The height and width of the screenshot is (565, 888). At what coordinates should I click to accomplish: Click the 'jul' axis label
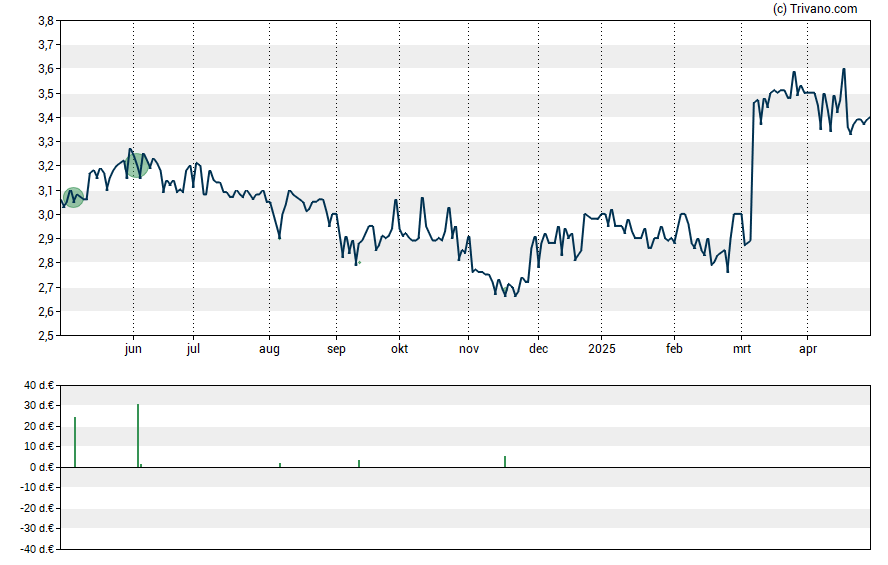tap(193, 349)
